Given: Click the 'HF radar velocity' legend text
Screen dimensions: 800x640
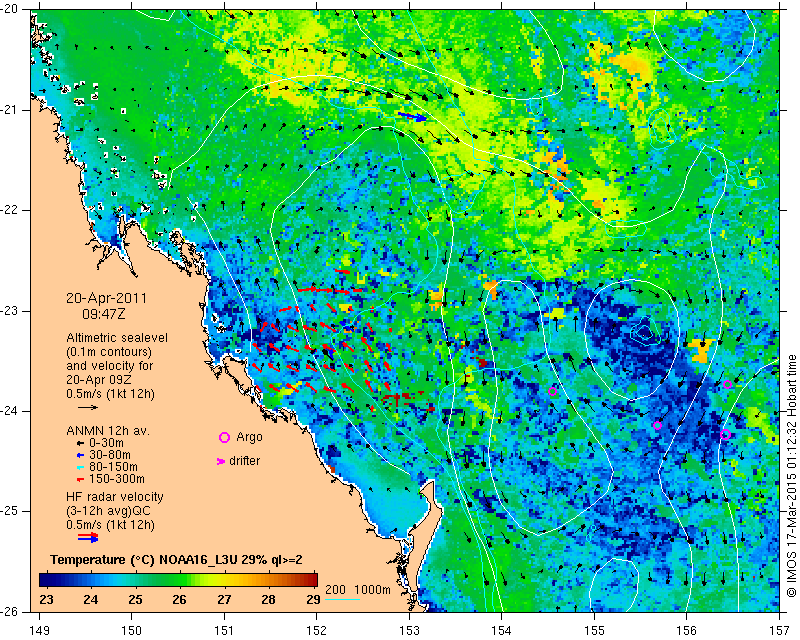Looking at the screenshot, I should [x=115, y=497].
